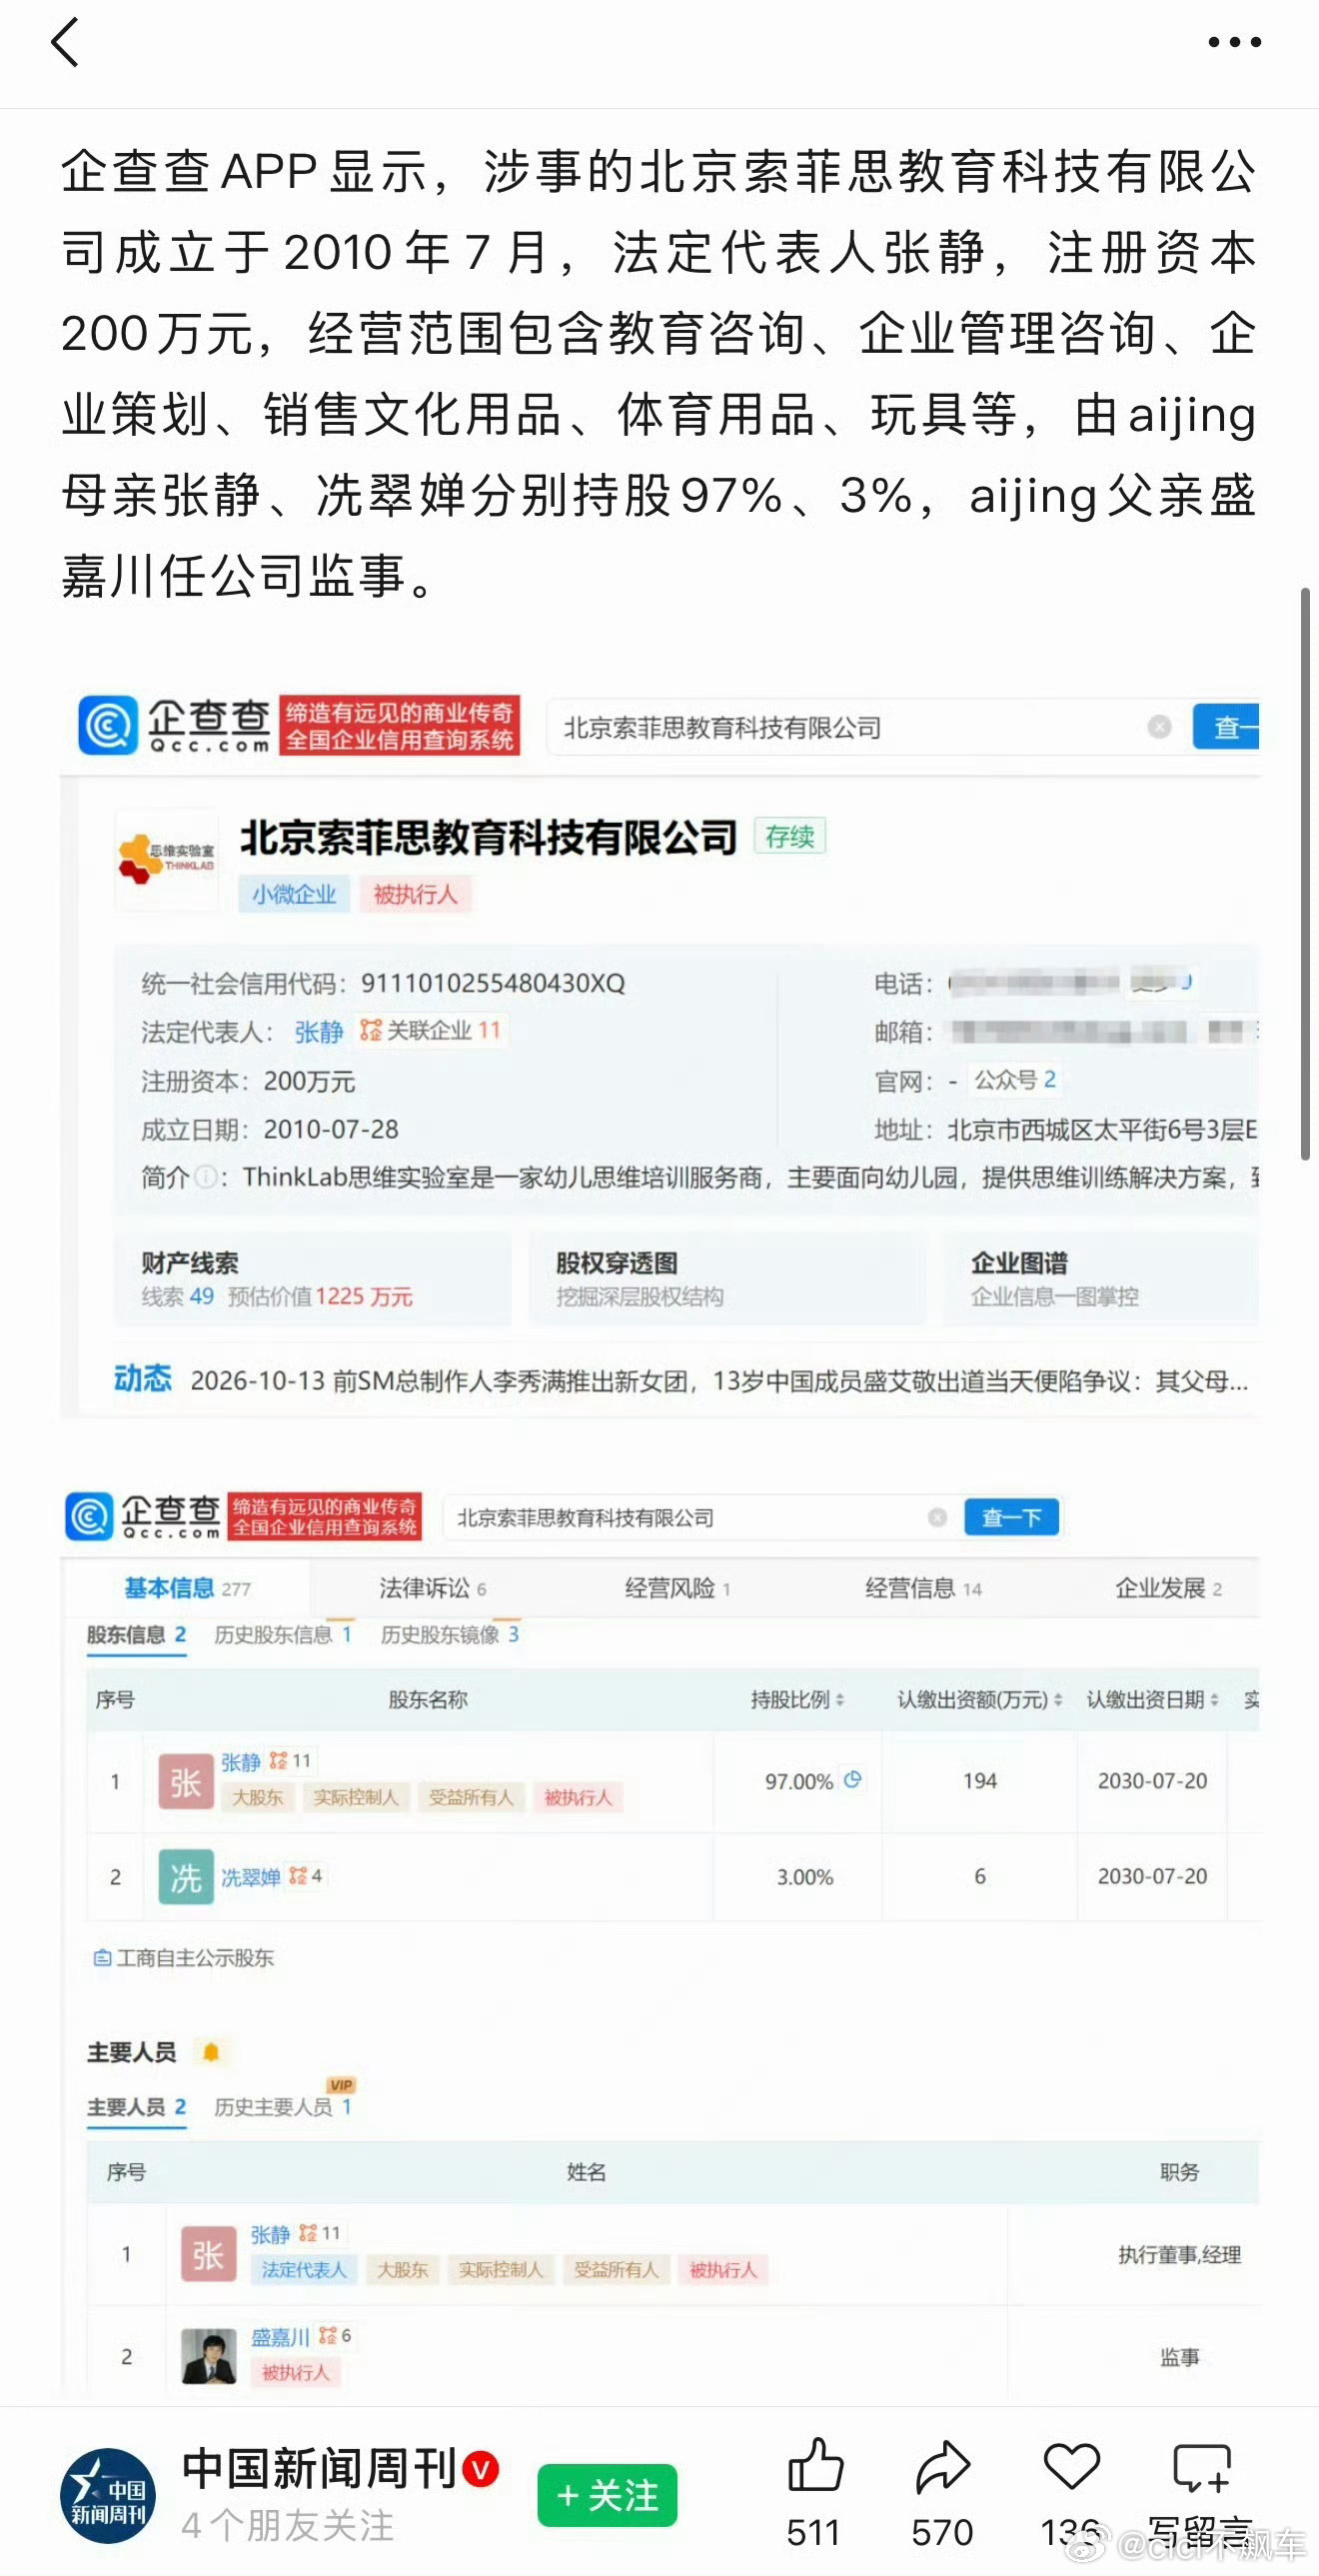Select 历史股东镜像 sub-tab
Screen dimensions: 1319x2576
tap(450, 1634)
